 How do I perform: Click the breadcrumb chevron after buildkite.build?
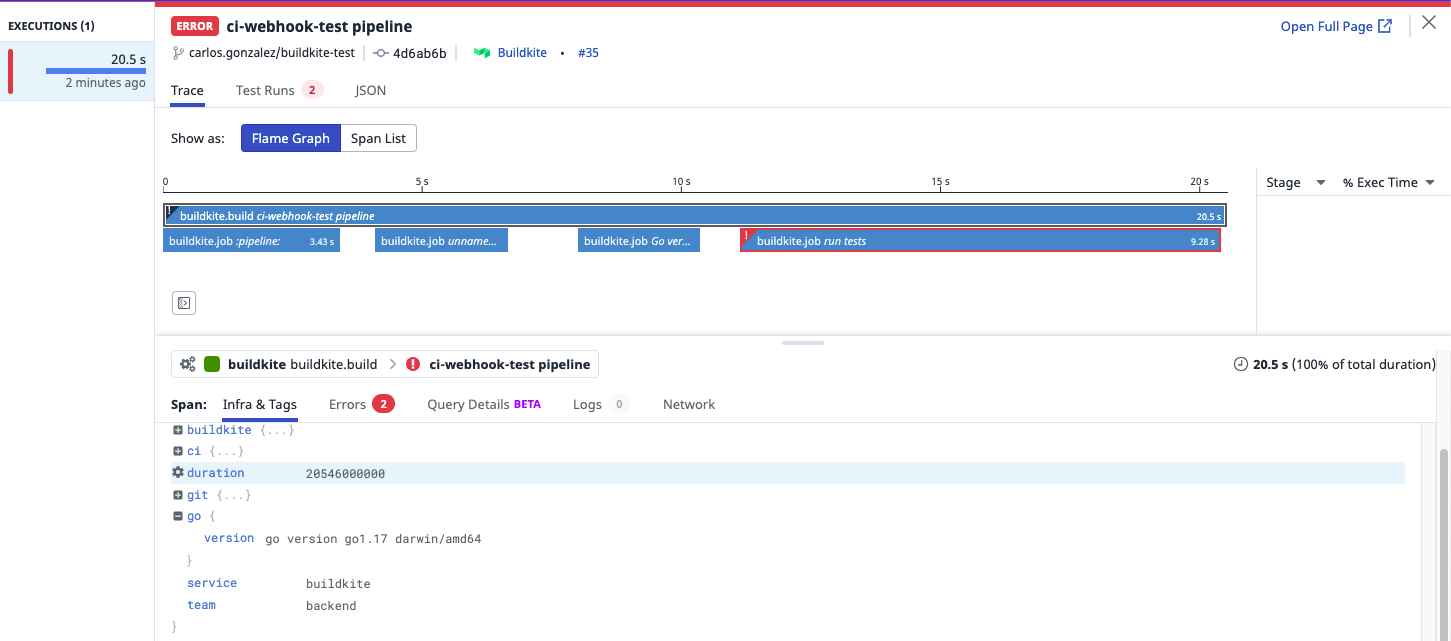[392, 365]
